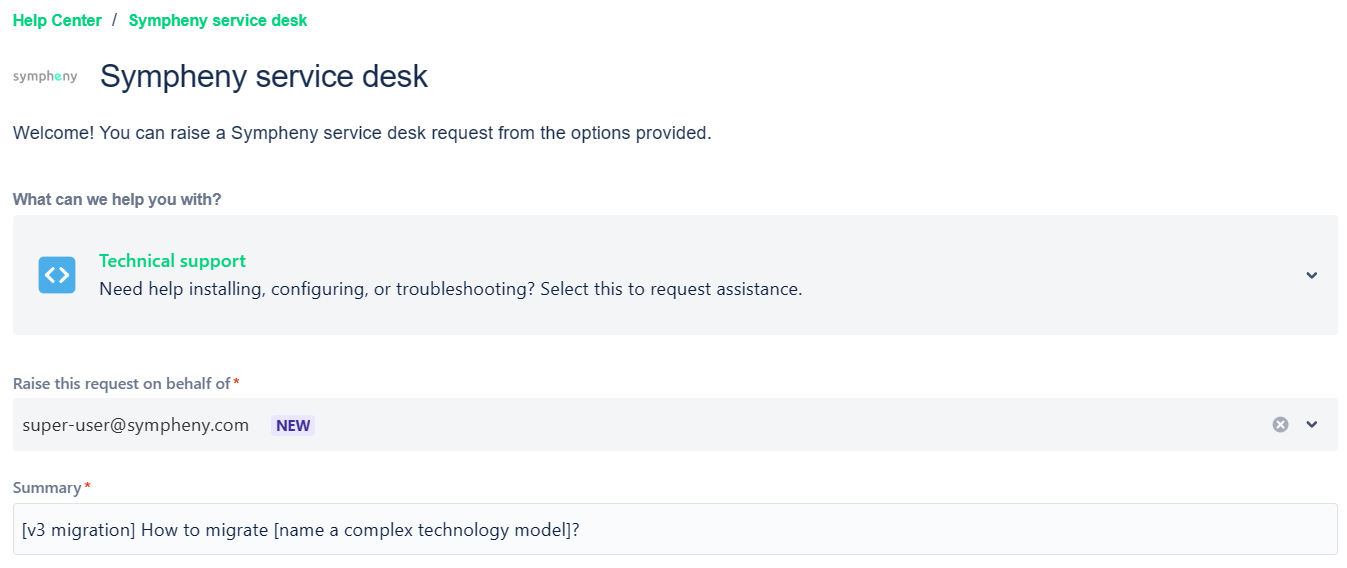Click the red asterisk after "behalf of"
The image size is (1347, 568).
[236, 383]
